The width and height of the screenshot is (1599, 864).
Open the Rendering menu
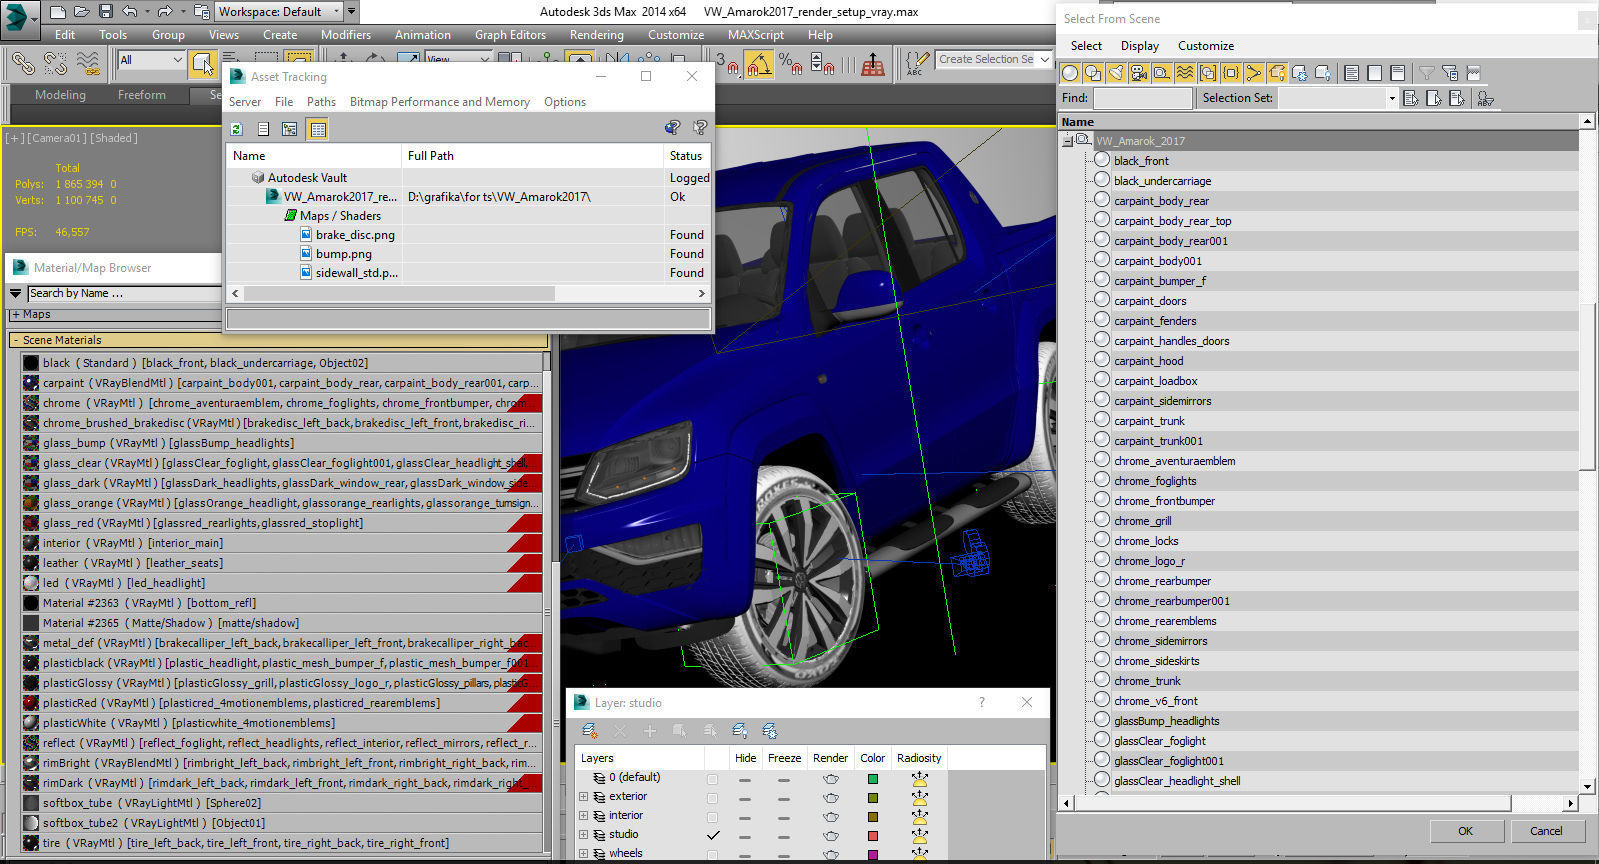(x=596, y=34)
